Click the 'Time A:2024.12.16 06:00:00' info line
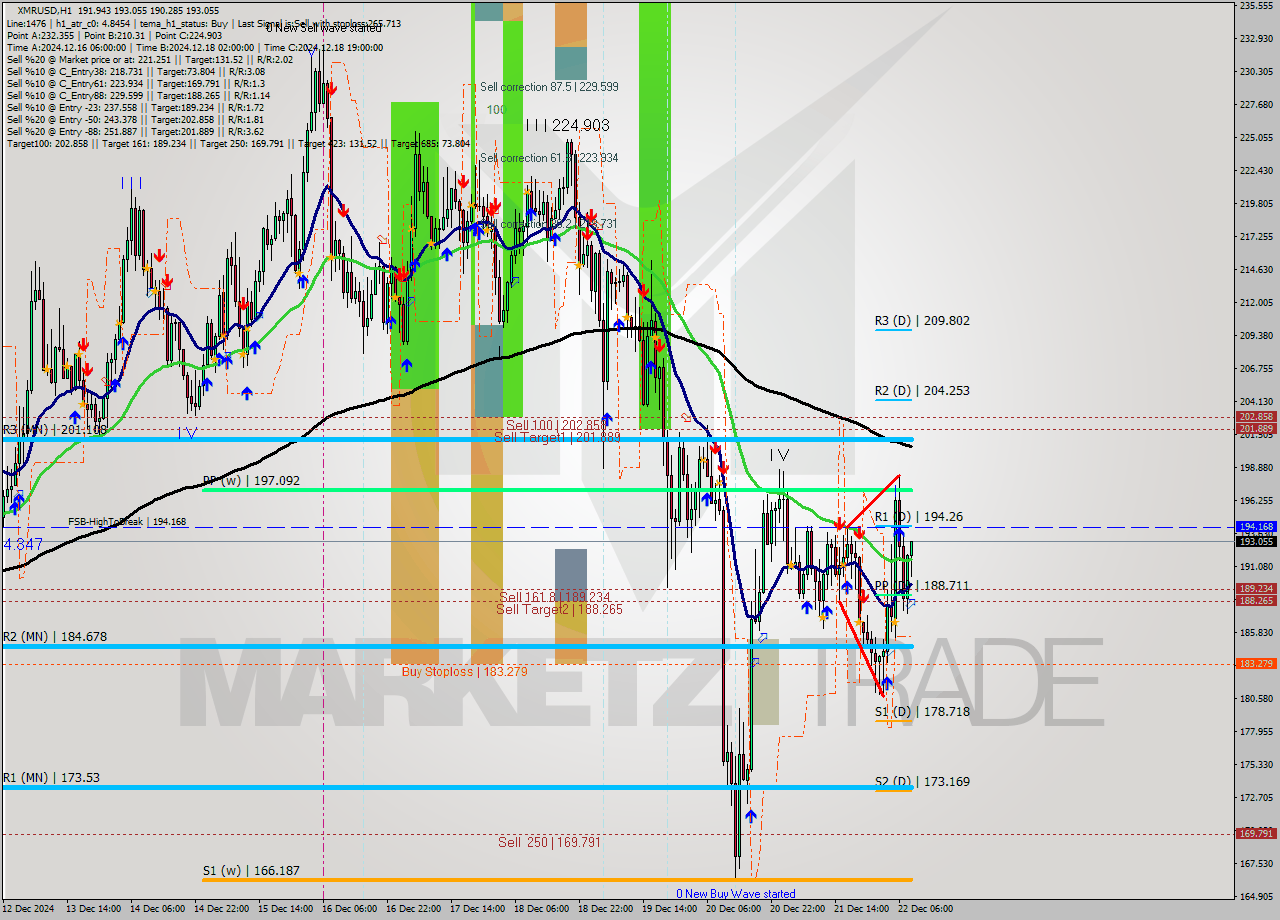The height and width of the screenshot is (920, 1280). coord(195,47)
